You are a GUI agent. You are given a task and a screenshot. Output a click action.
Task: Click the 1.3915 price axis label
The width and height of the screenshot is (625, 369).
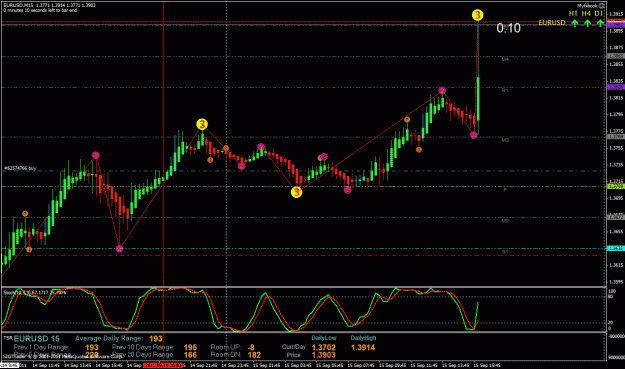click(x=616, y=14)
